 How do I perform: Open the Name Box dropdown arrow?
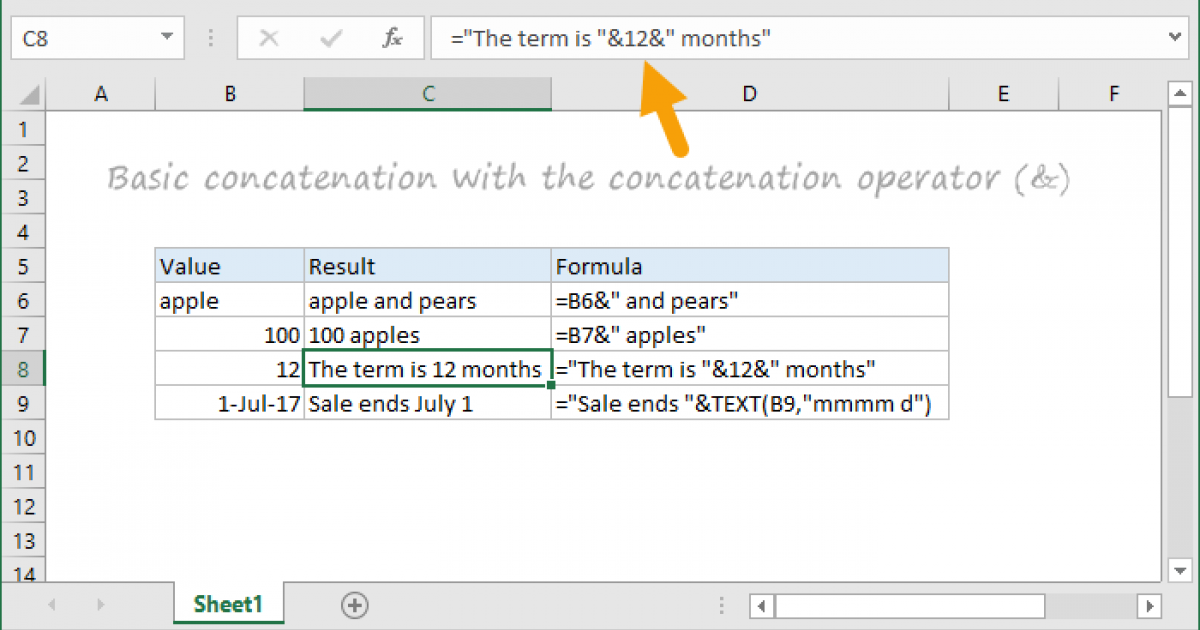tap(165, 39)
